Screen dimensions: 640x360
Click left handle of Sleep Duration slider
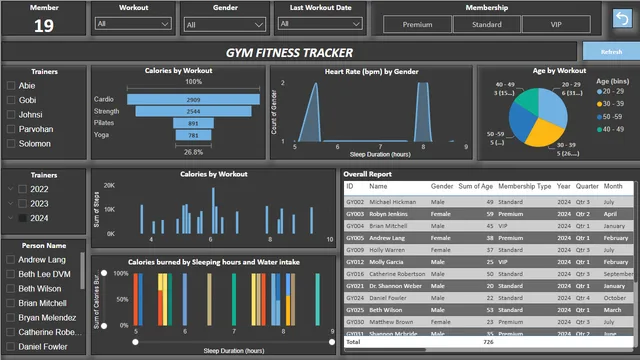coord(135,342)
